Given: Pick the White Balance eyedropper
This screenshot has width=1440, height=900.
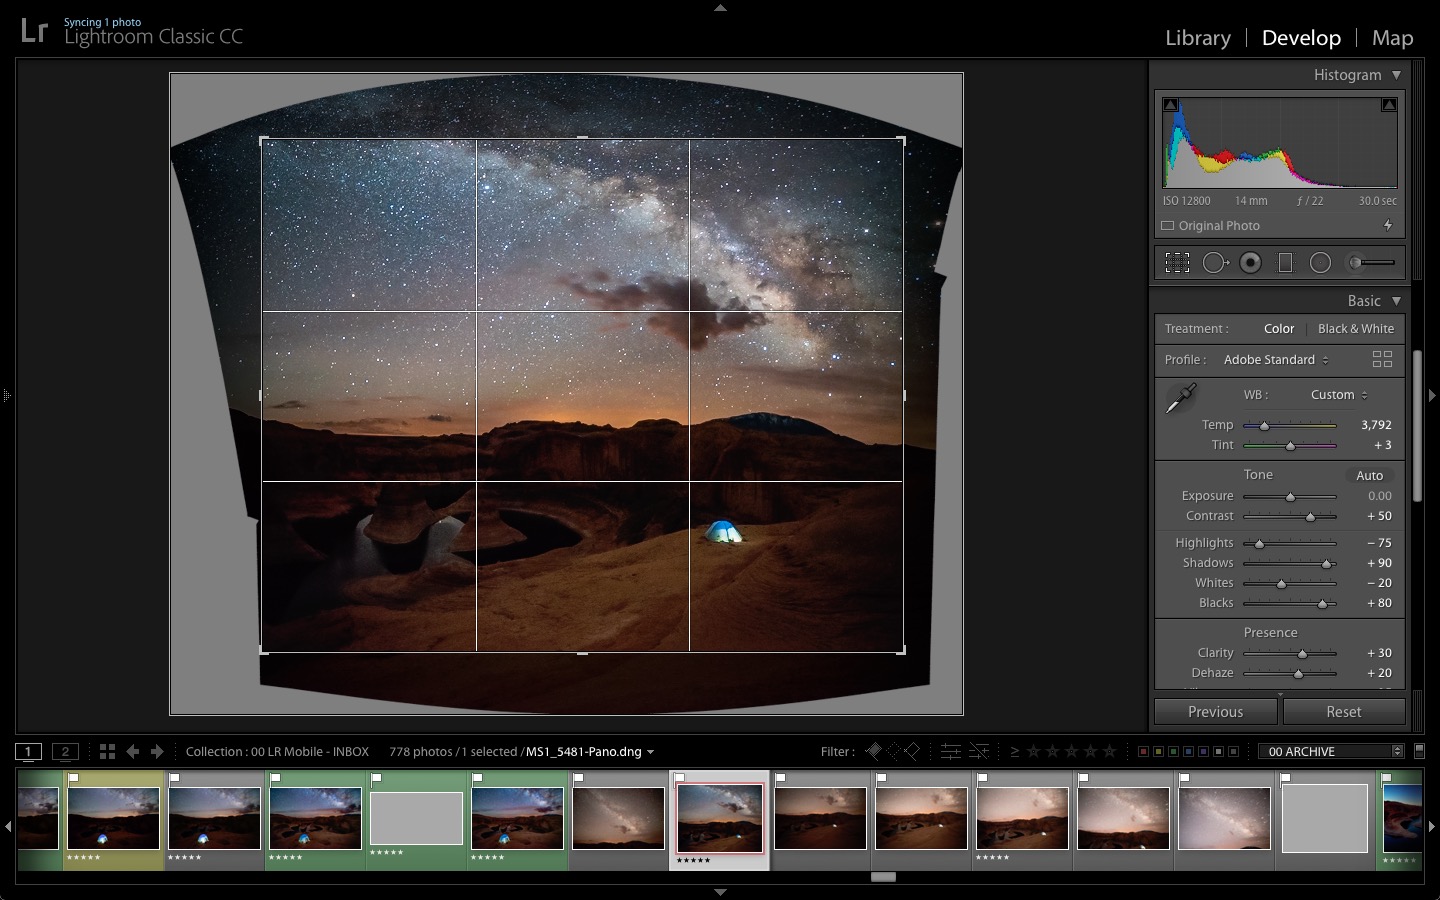Looking at the screenshot, I should click(x=1180, y=397).
